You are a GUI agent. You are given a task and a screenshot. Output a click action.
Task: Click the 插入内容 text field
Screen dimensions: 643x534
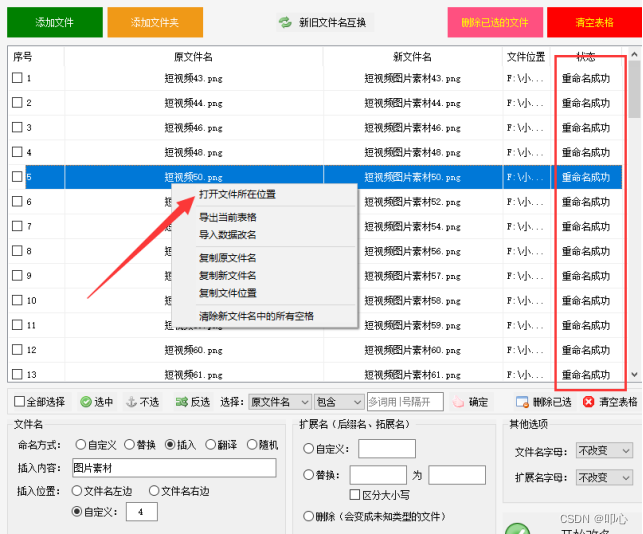pyautogui.click(x=174, y=468)
